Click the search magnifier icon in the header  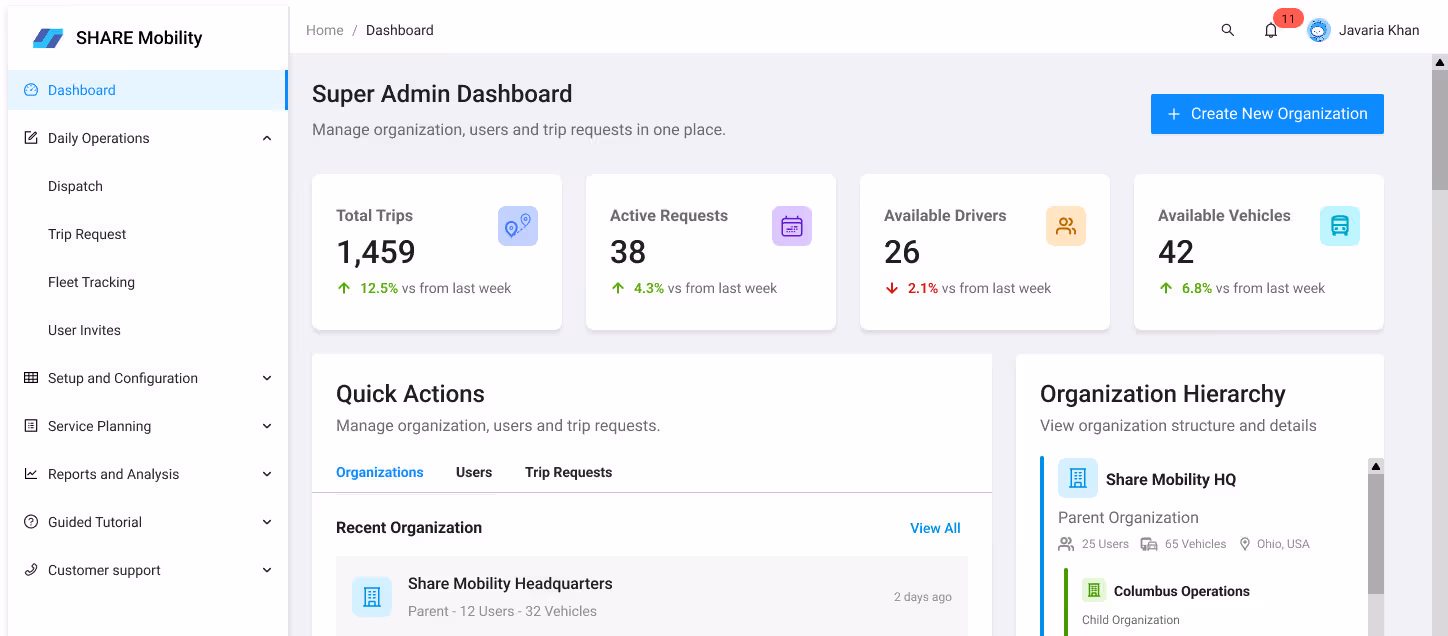click(1227, 30)
